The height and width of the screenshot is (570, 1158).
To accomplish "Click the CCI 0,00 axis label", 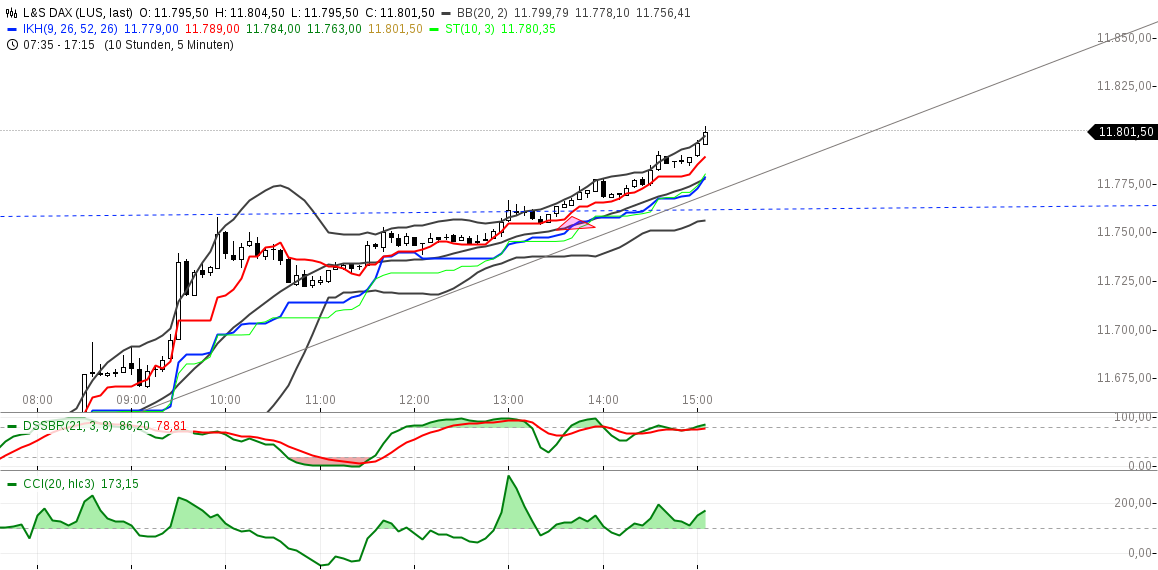I will [x=1141, y=553].
